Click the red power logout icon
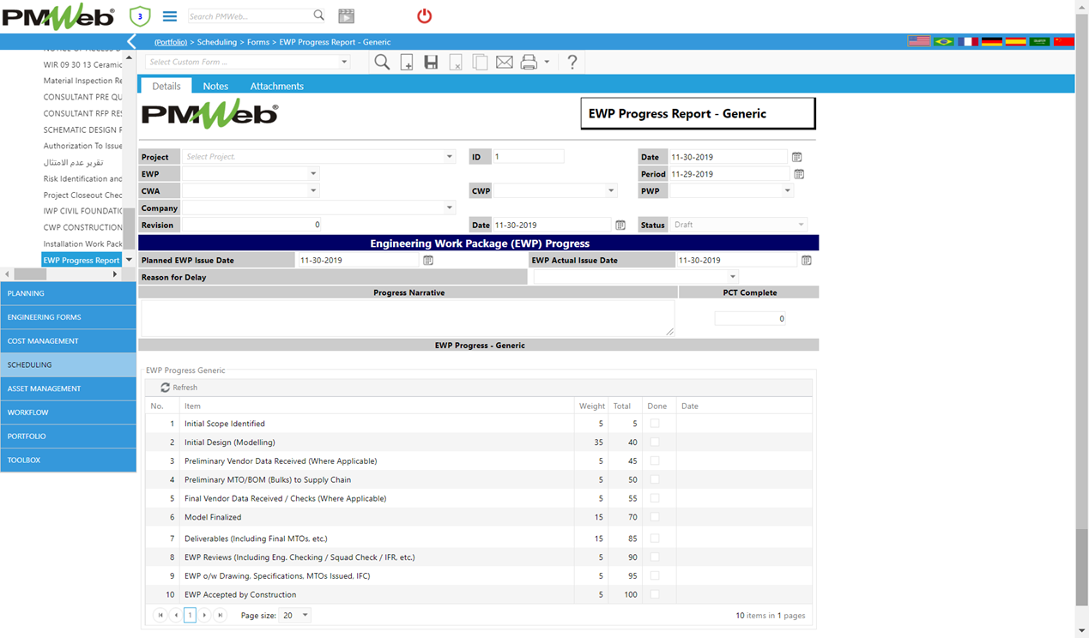 click(424, 16)
